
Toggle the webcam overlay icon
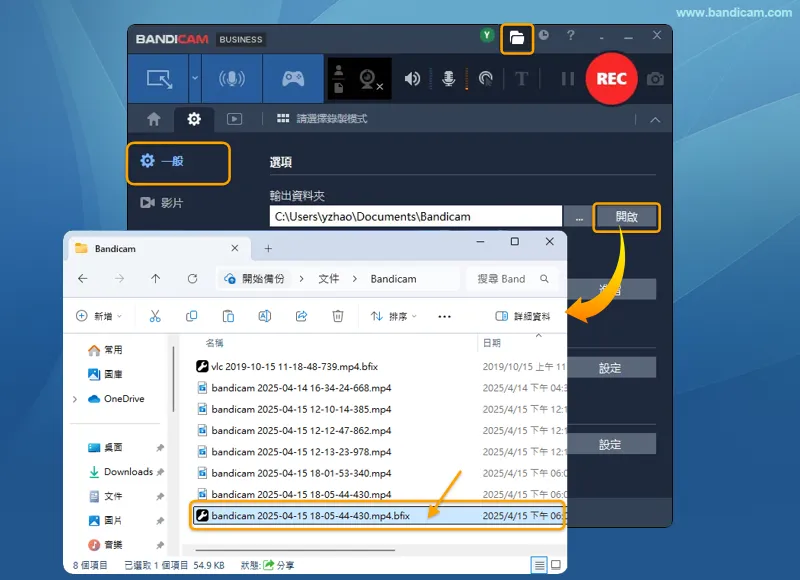[x=370, y=80]
